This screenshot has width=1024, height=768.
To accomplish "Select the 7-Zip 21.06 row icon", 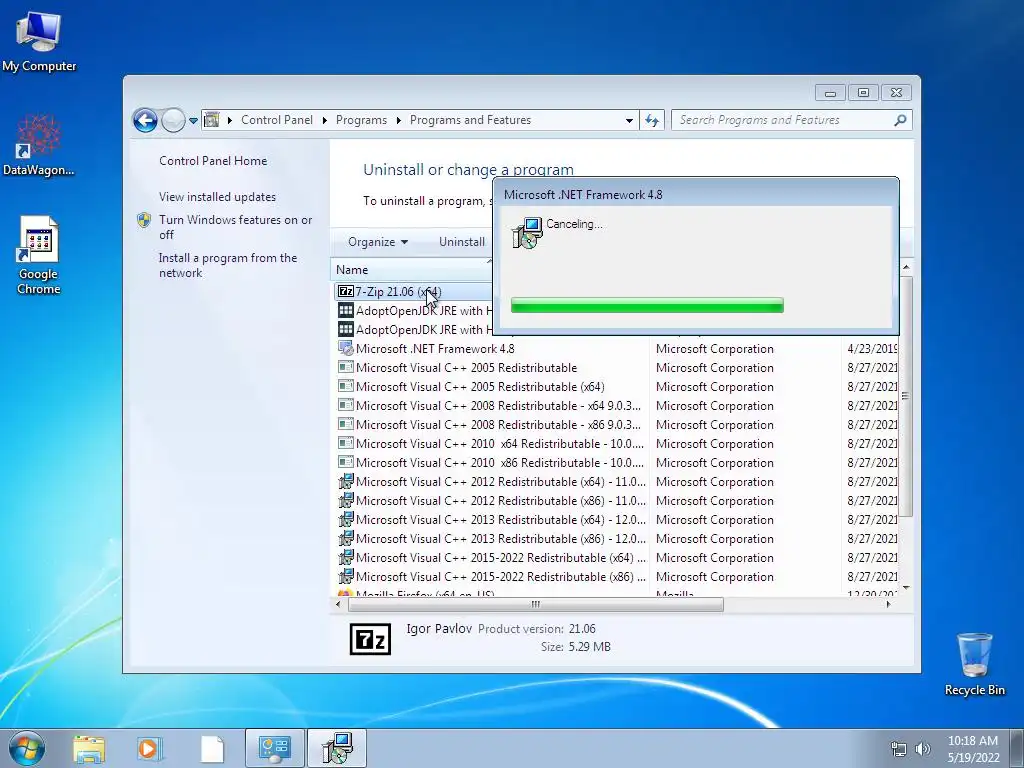I will [x=345, y=292].
